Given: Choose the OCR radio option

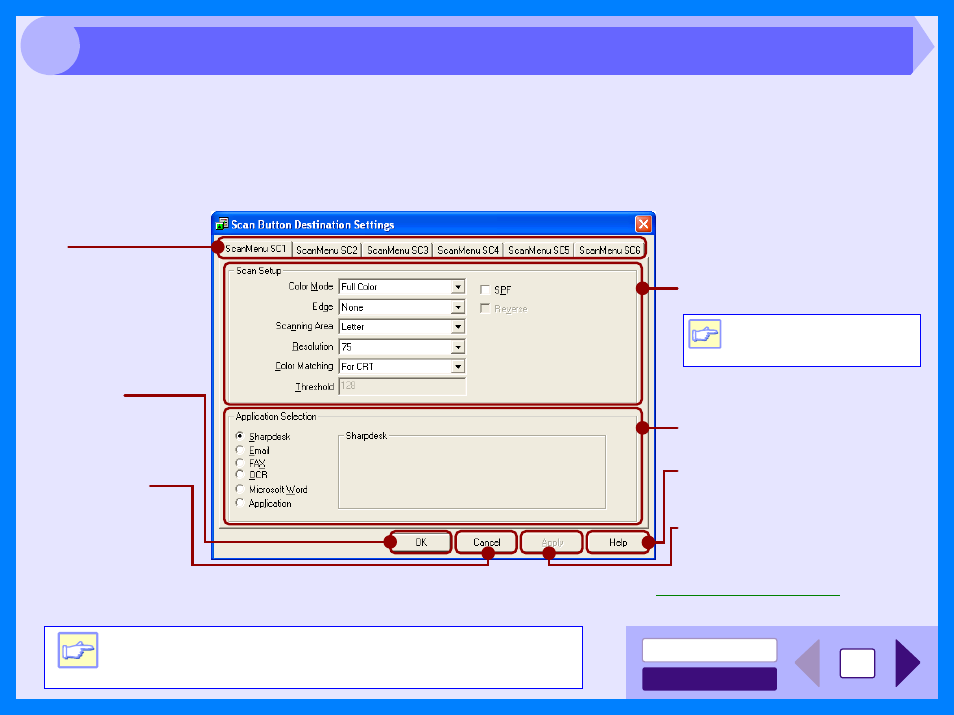Looking at the screenshot, I should point(240,474).
